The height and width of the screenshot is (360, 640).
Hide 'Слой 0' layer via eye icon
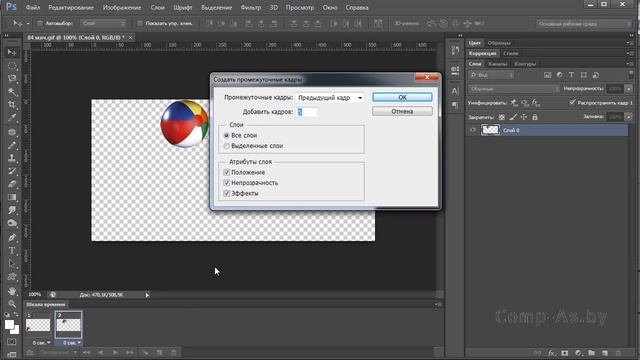tap(473, 130)
